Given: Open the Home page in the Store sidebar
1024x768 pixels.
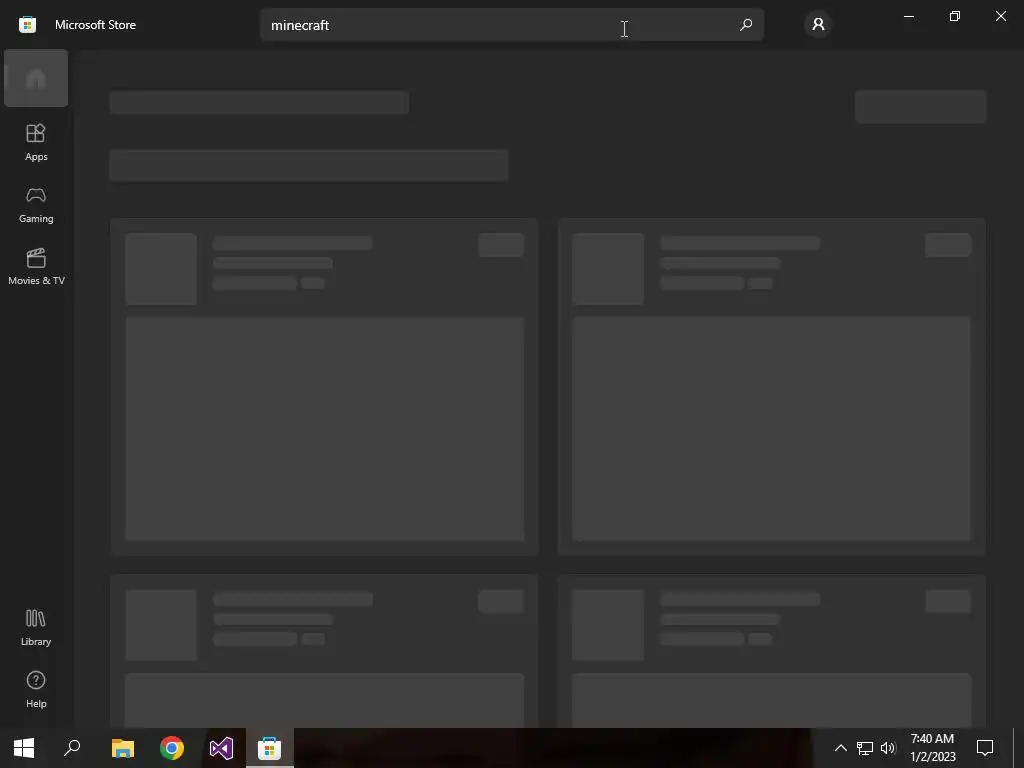Looking at the screenshot, I should (x=36, y=78).
